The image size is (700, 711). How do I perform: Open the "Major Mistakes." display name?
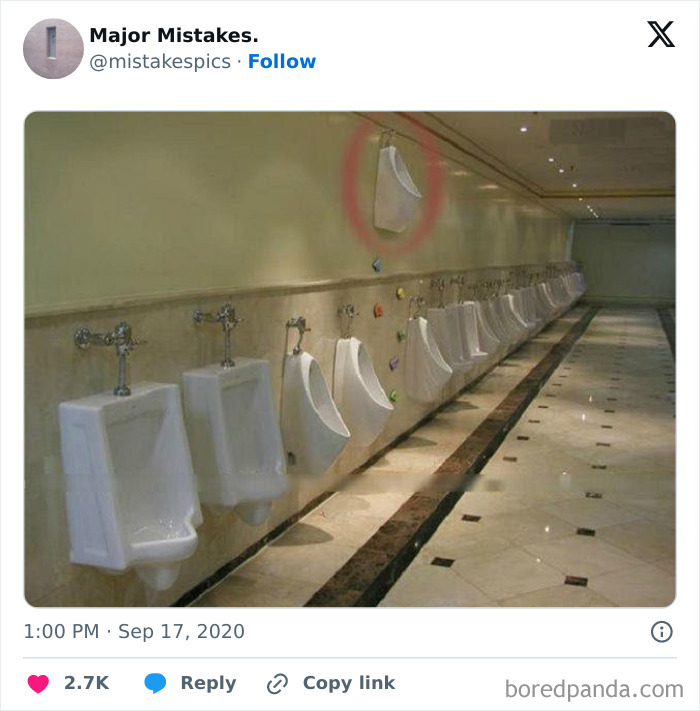pos(174,35)
